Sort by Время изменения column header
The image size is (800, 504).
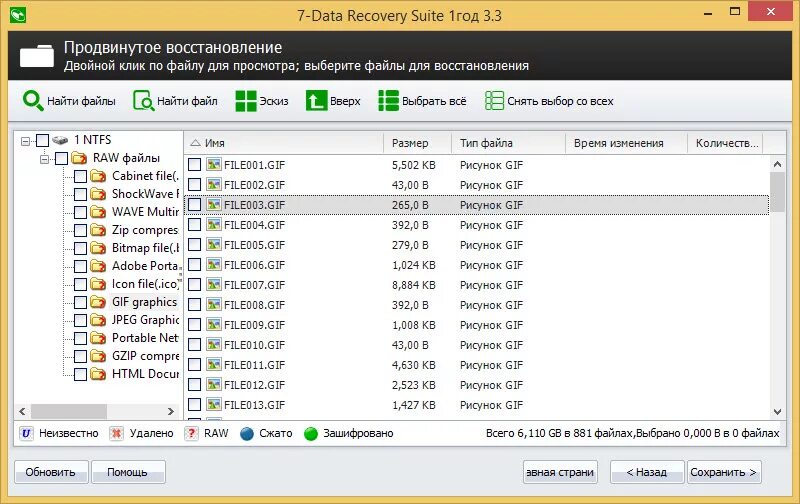point(627,143)
